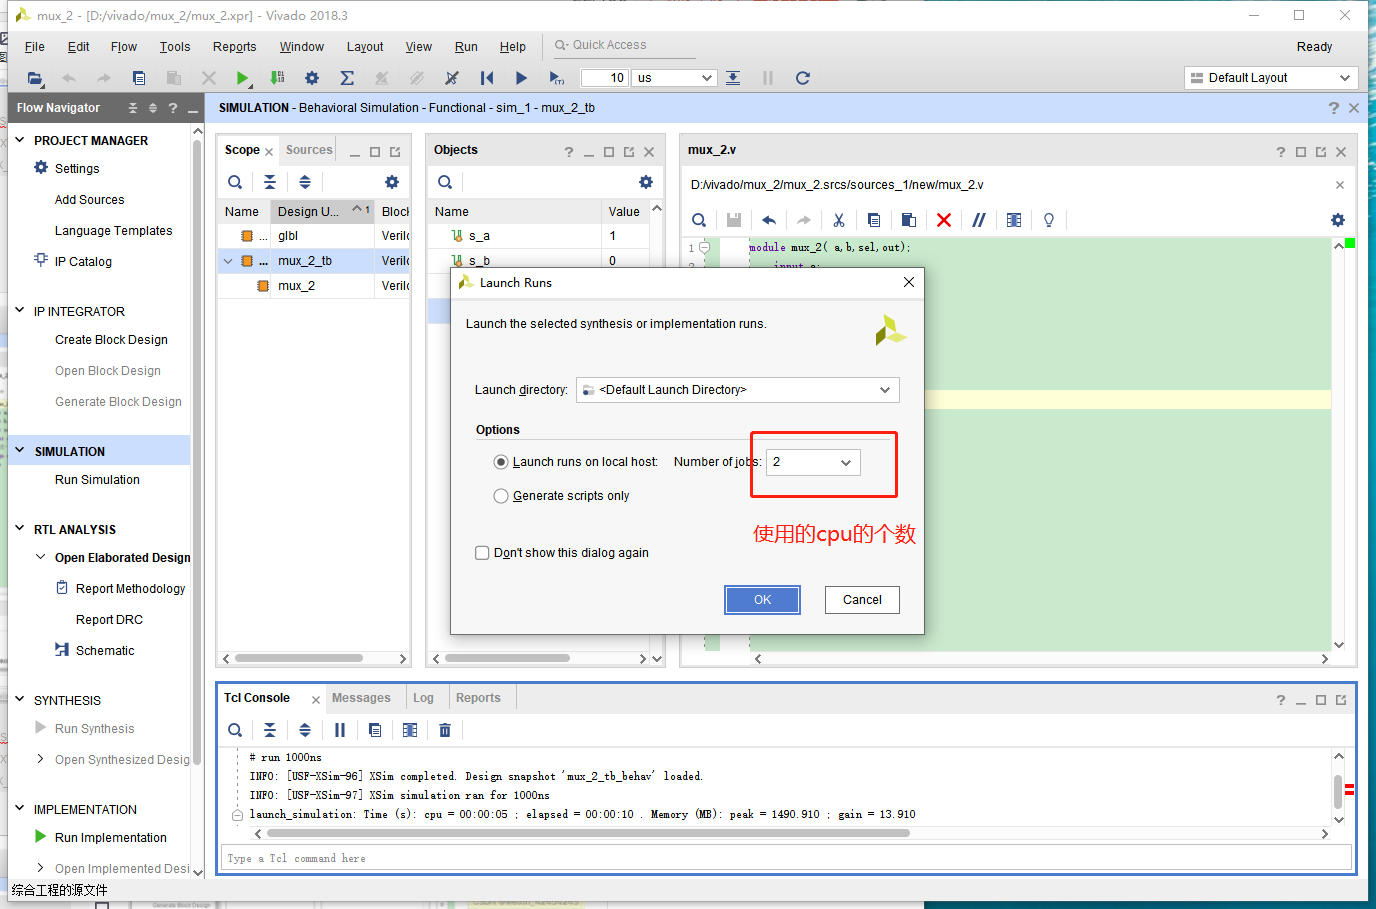The height and width of the screenshot is (909, 1376).
Task: Click the lightbulb icon in editor toolbar
Action: [x=1049, y=220]
